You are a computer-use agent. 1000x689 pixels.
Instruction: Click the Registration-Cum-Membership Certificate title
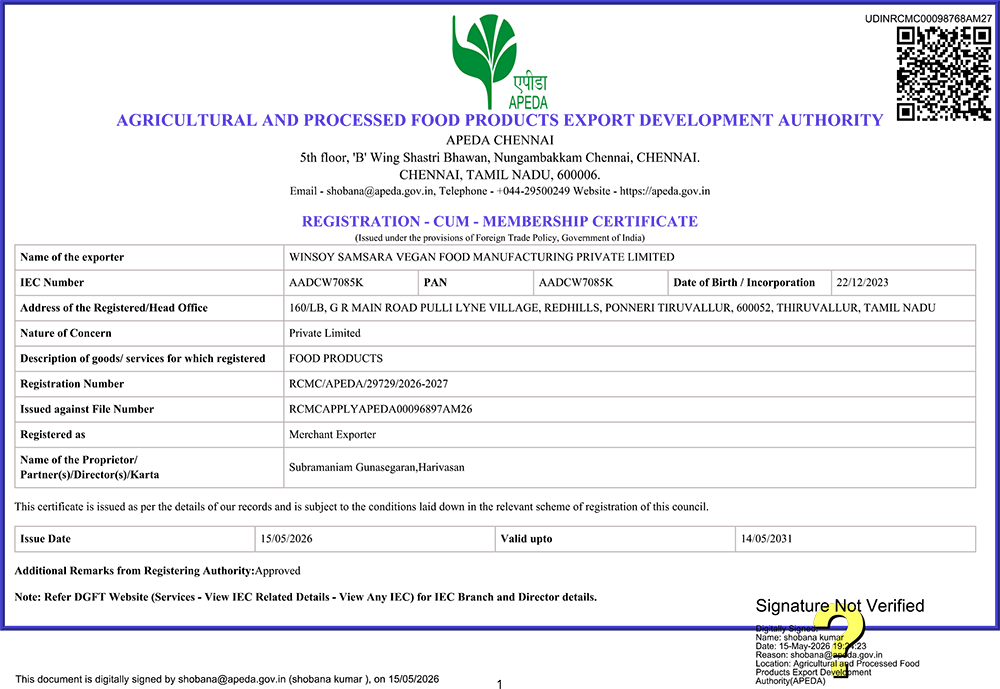(499, 221)
